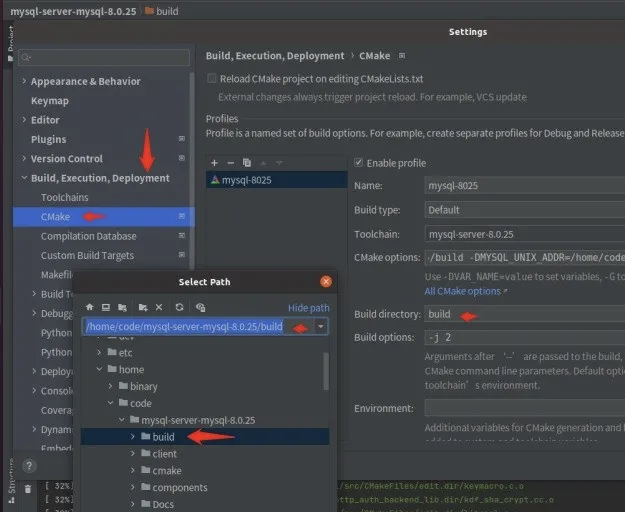The width and height of the screenshot is (625, 512).
Task: Click the Delete icon in Select Path toolbar
Action: (x=159, y=308)
